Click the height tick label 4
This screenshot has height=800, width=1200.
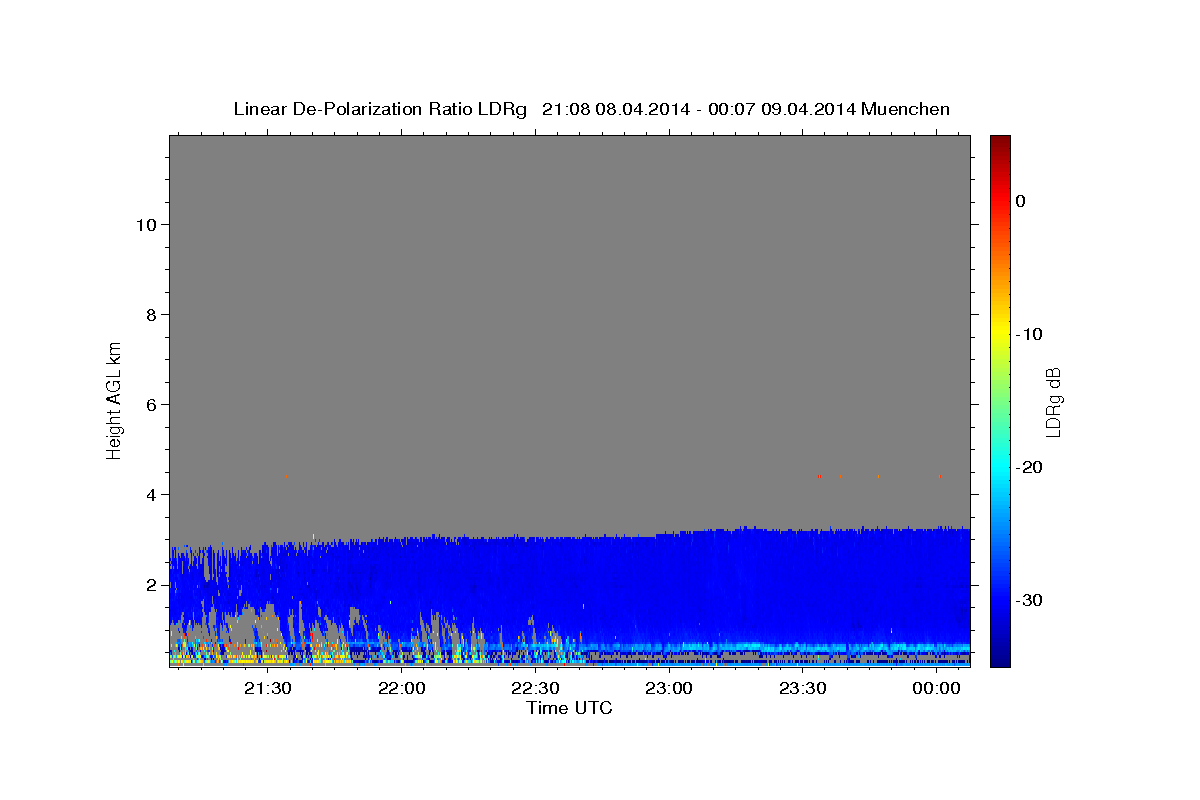coord(150,494)
